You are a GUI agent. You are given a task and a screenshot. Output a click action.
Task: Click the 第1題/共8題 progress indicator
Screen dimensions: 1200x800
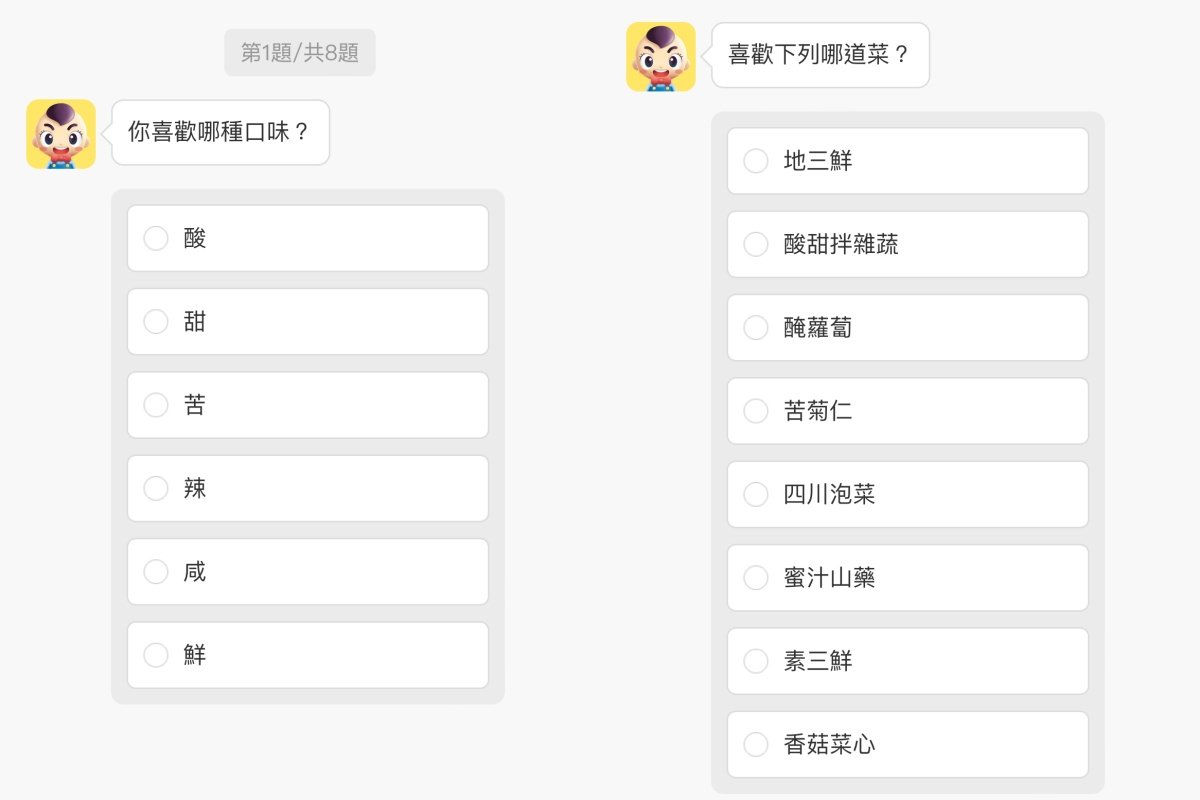300,53
